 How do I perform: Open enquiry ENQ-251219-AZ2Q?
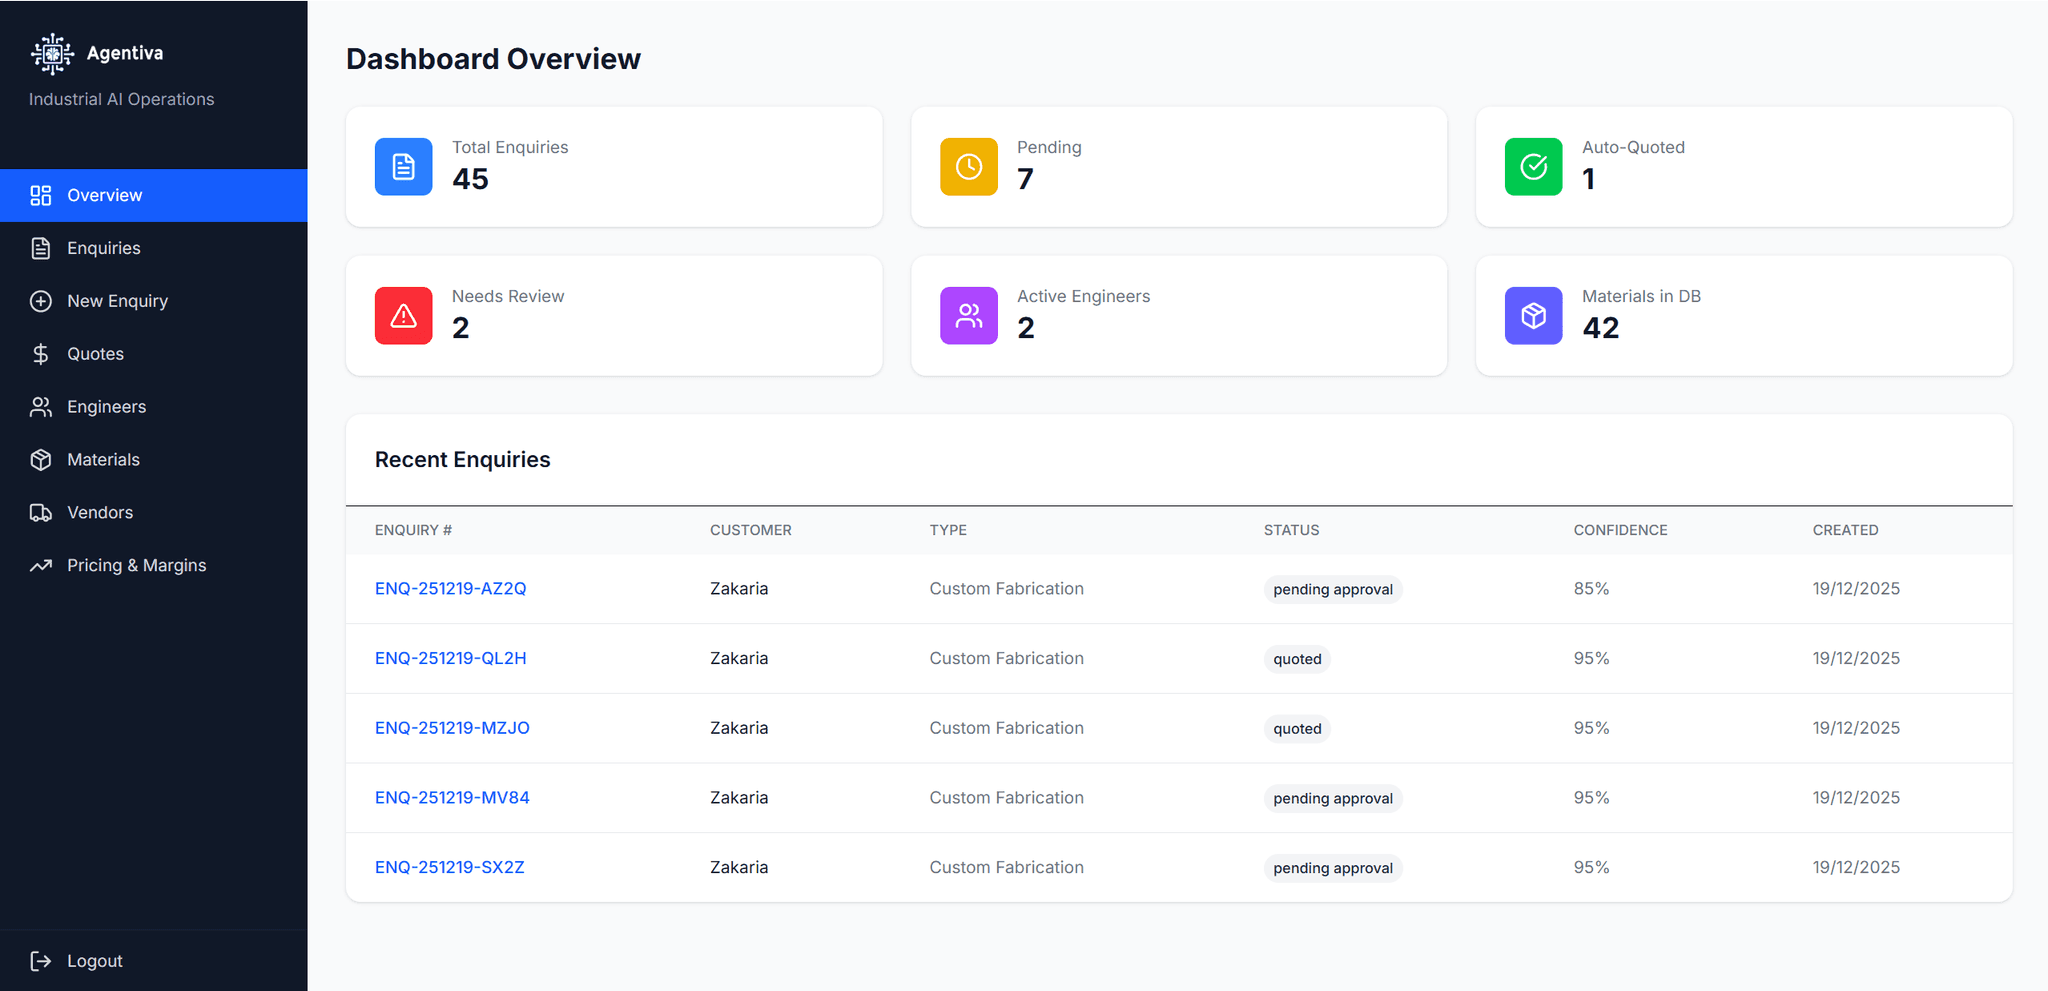(450, 588)
